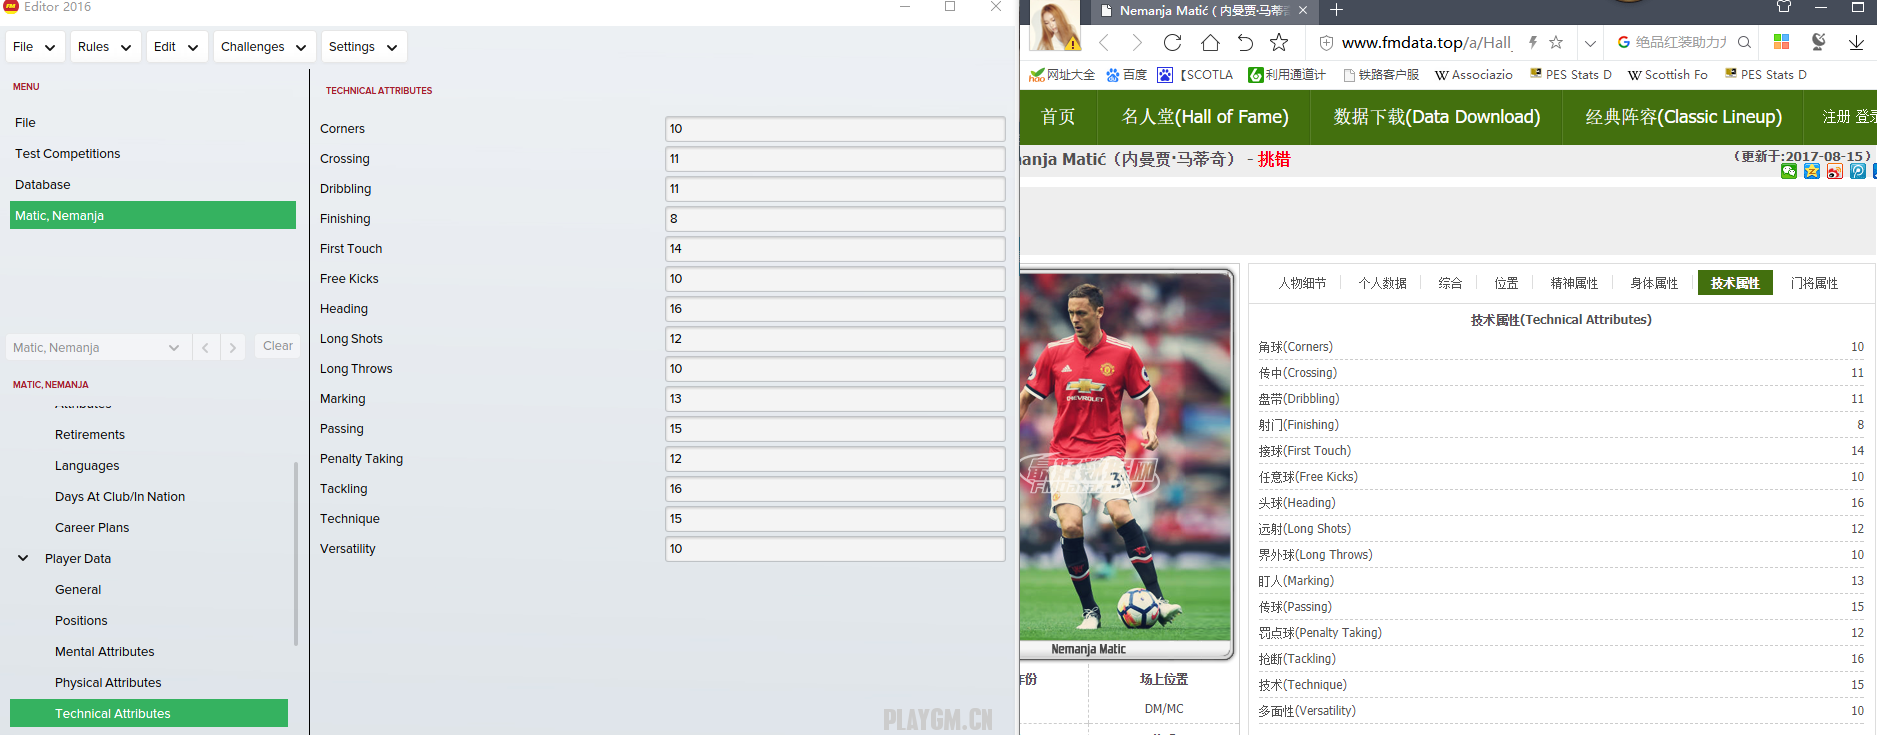This screenshot has width=1877, height=735.
Task: Click the lightning speed-mode icon in the address bar
Action: [1532, 42]
